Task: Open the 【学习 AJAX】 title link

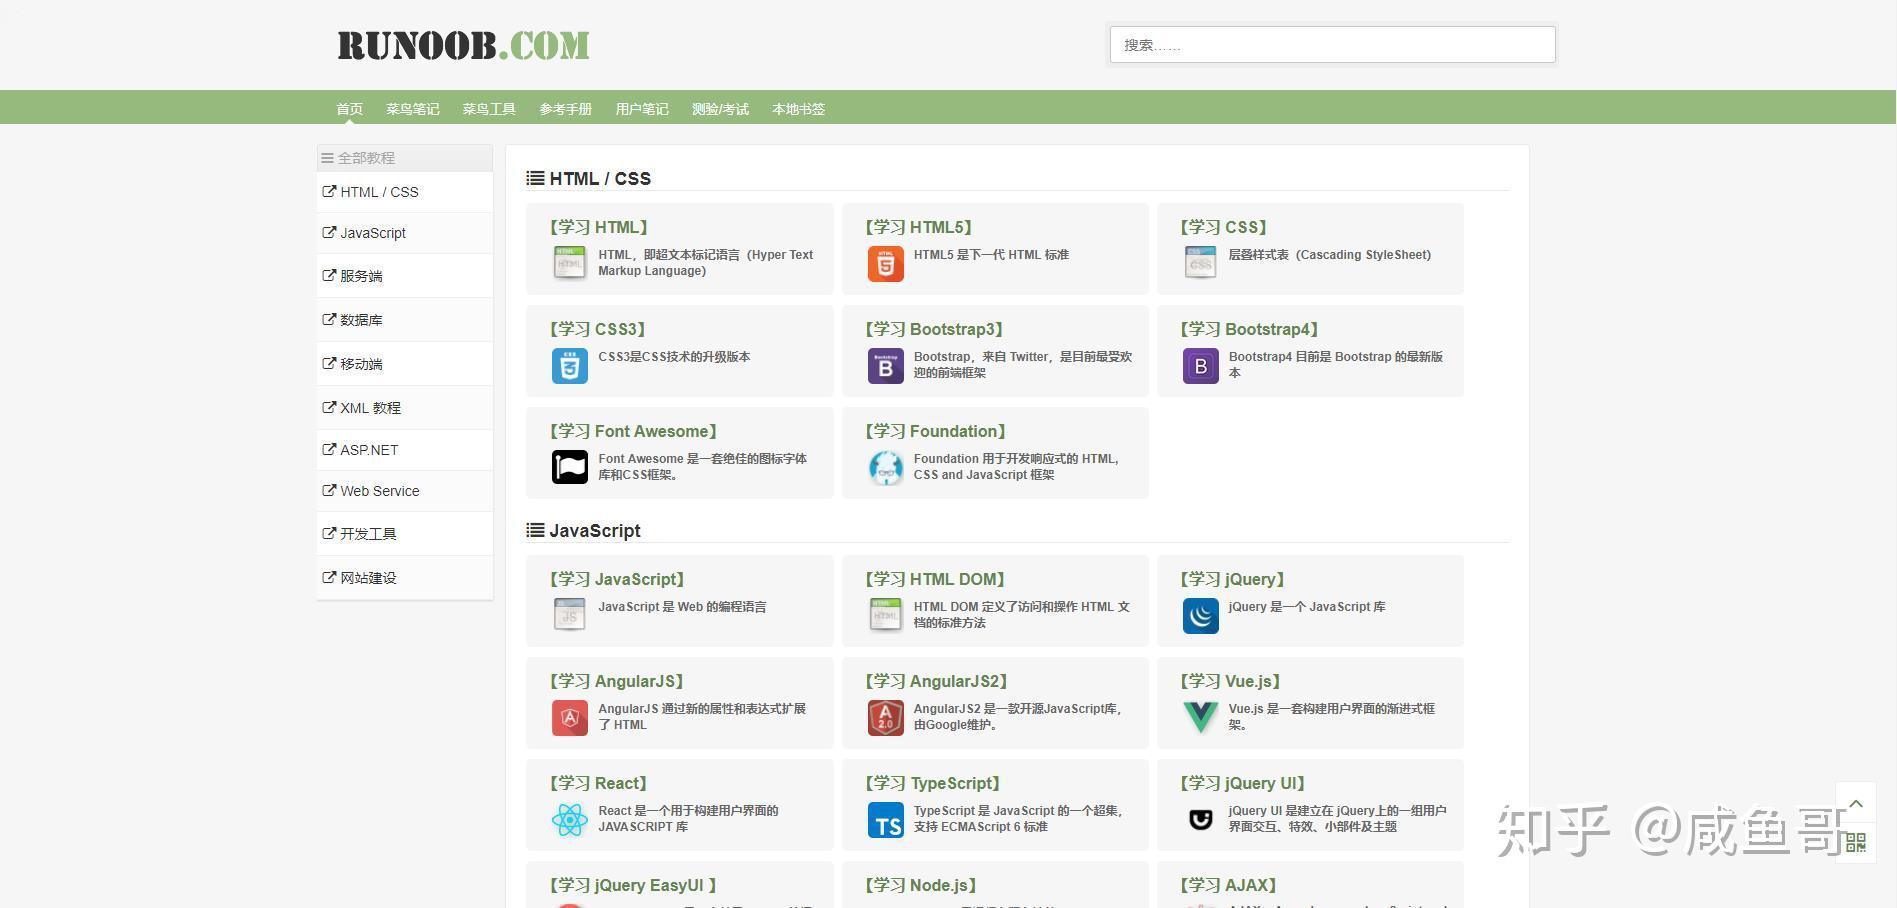Action: coord(1229,885)
